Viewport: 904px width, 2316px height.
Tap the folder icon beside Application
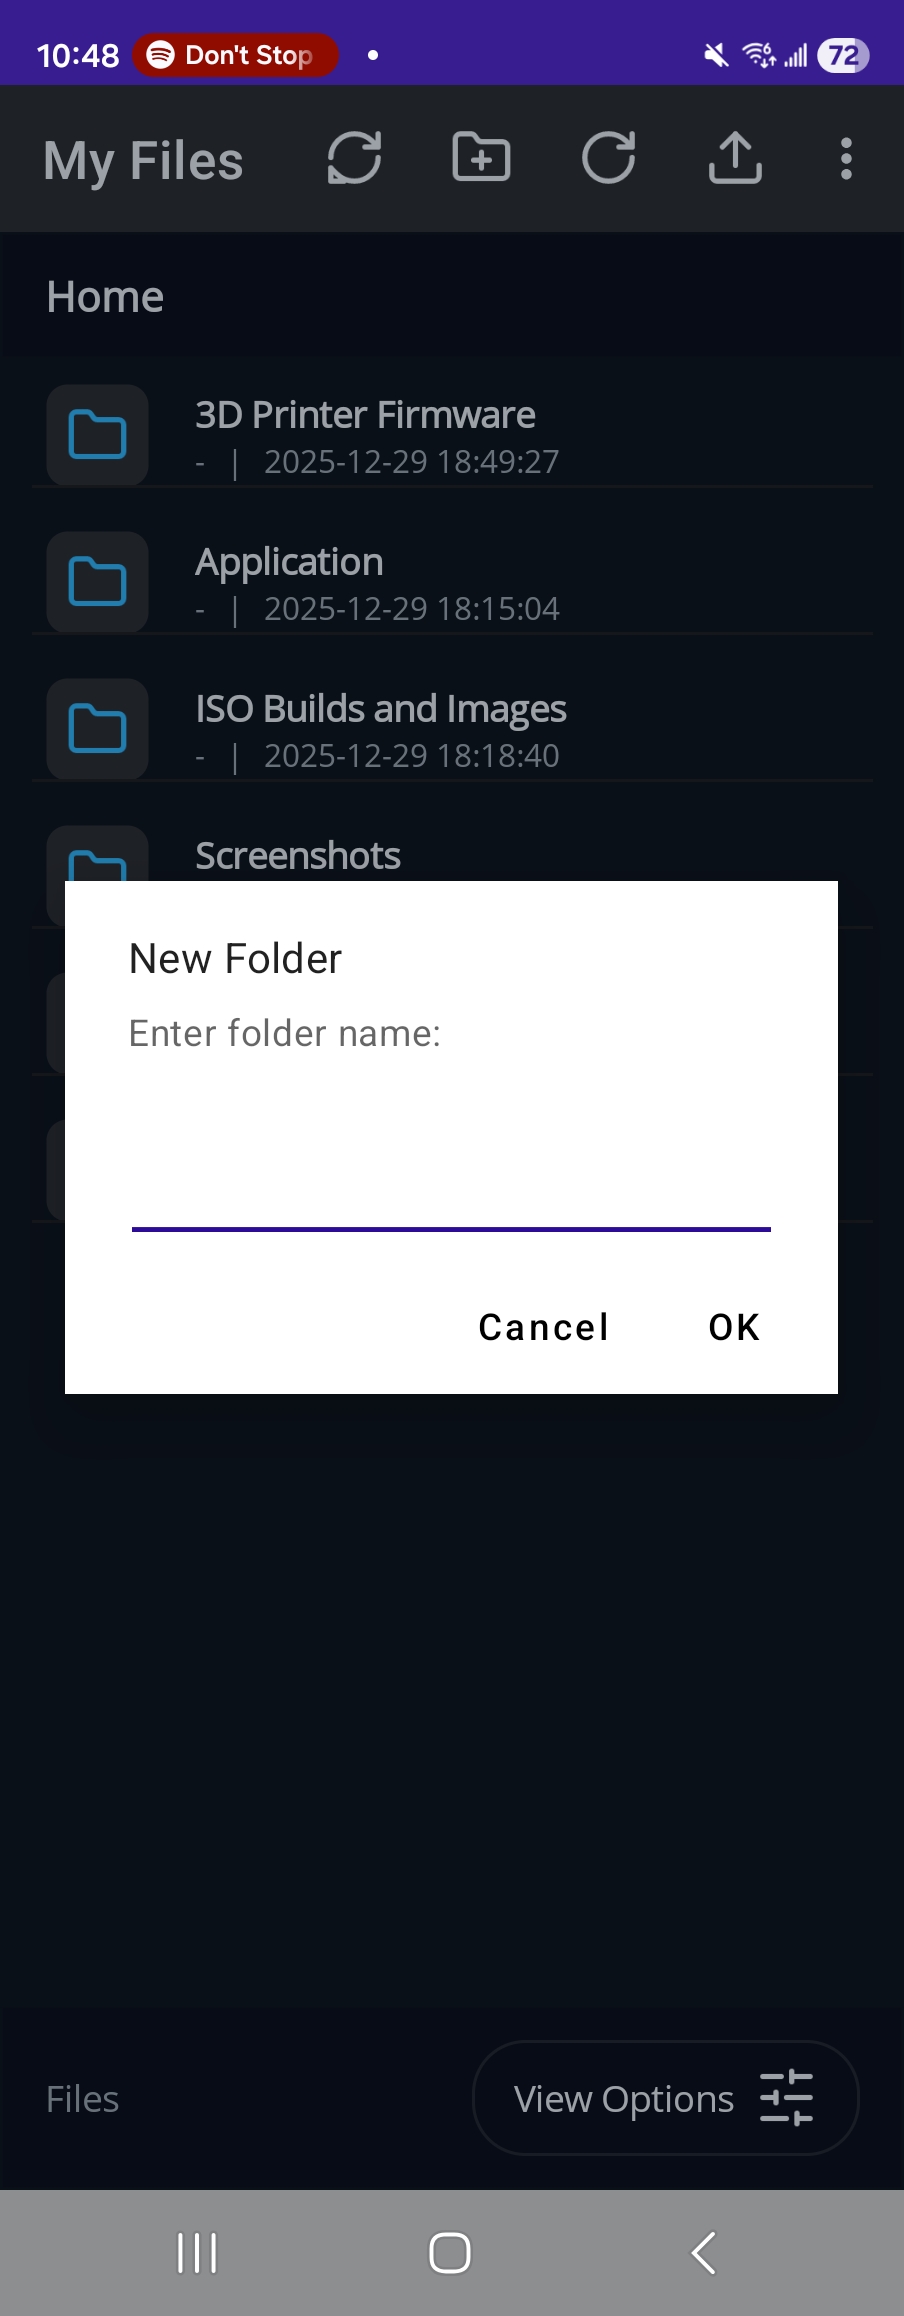tap(96, 581)
